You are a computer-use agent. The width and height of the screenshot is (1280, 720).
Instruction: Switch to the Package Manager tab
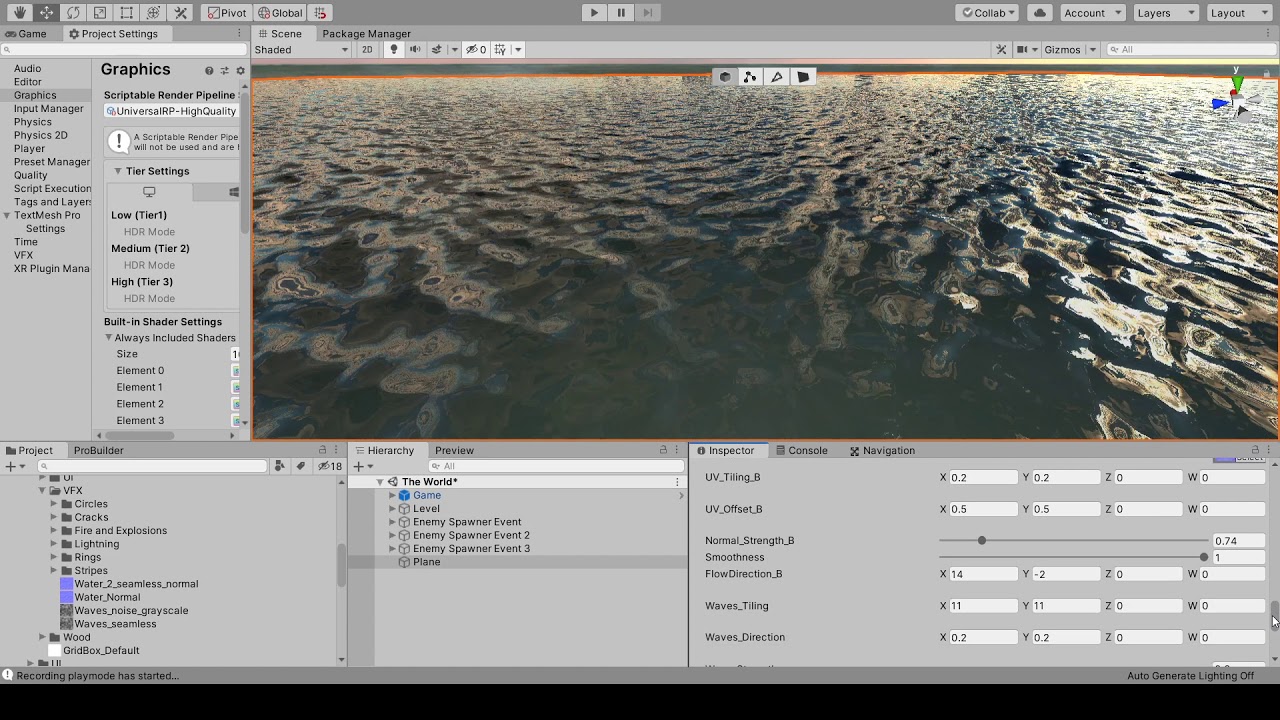click(x=366, y=33)
